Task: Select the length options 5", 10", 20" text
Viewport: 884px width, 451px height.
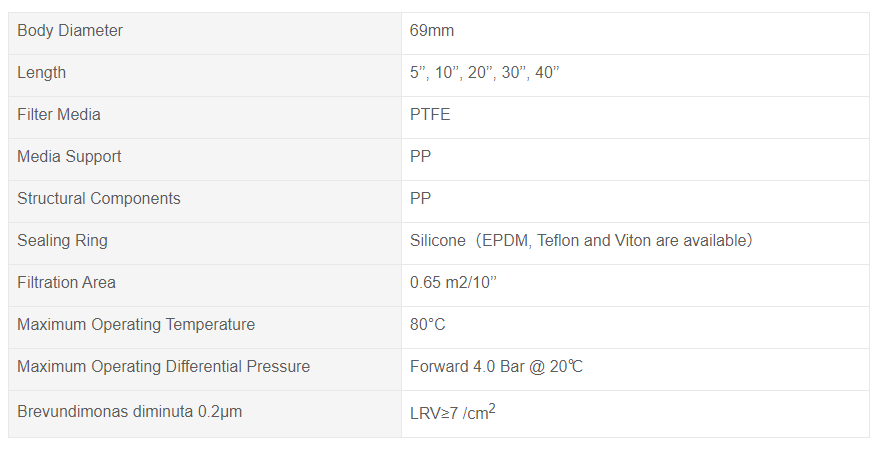Action: click(x=484, y=73)
